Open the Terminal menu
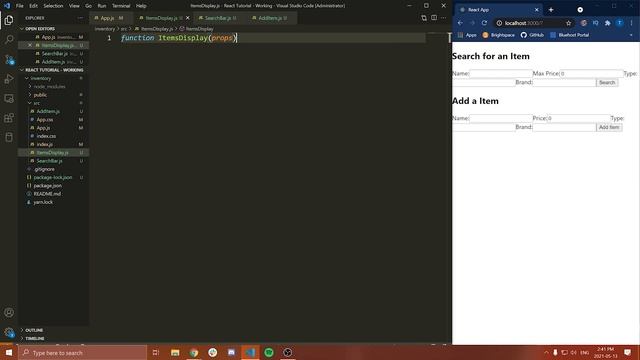Image resolution: width=640 pixels, height=360 pixels. (x=121, y=6)
